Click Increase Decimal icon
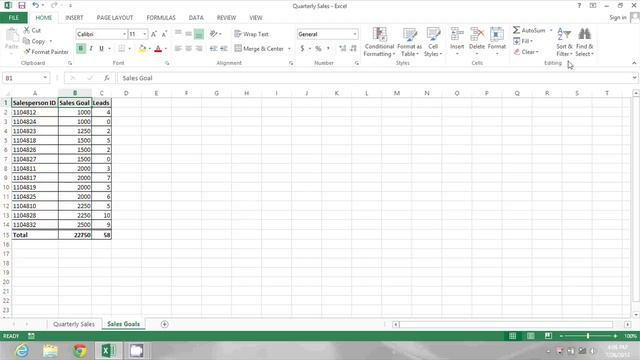 point(342,49)
